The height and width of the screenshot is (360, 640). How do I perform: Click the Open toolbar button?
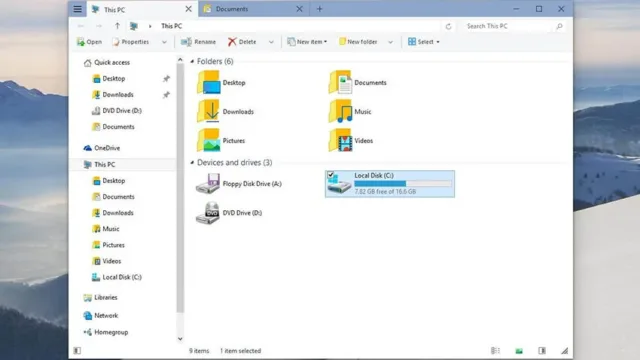point(89,42)
